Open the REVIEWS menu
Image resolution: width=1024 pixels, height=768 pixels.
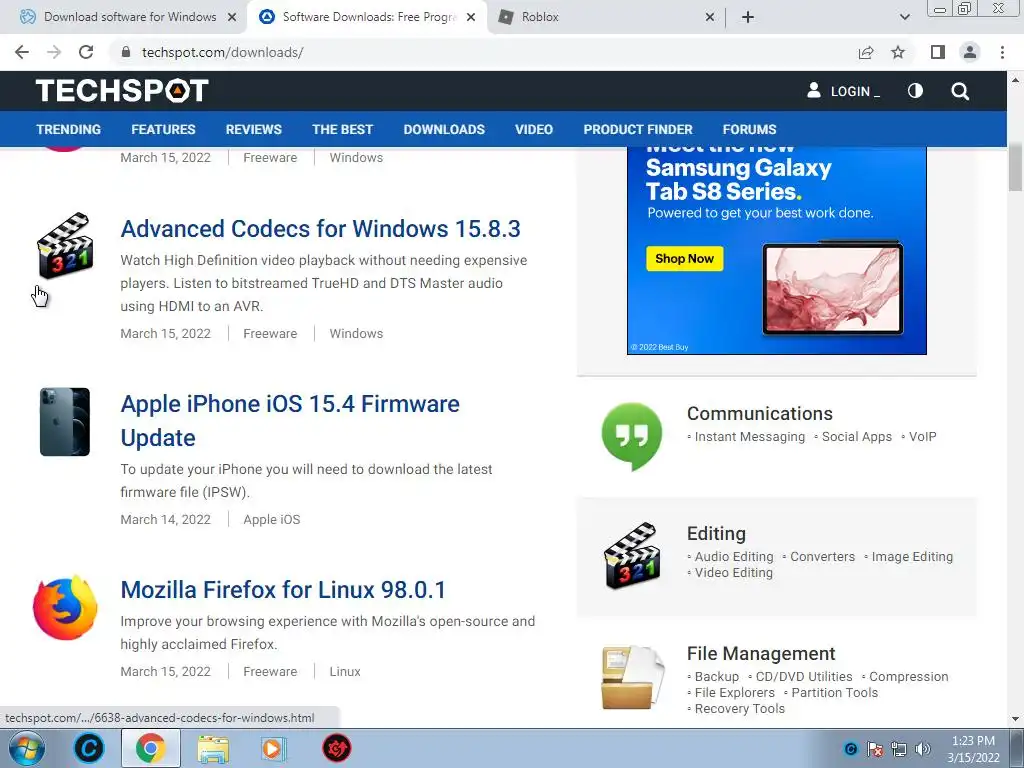click(x=253, y=129)
